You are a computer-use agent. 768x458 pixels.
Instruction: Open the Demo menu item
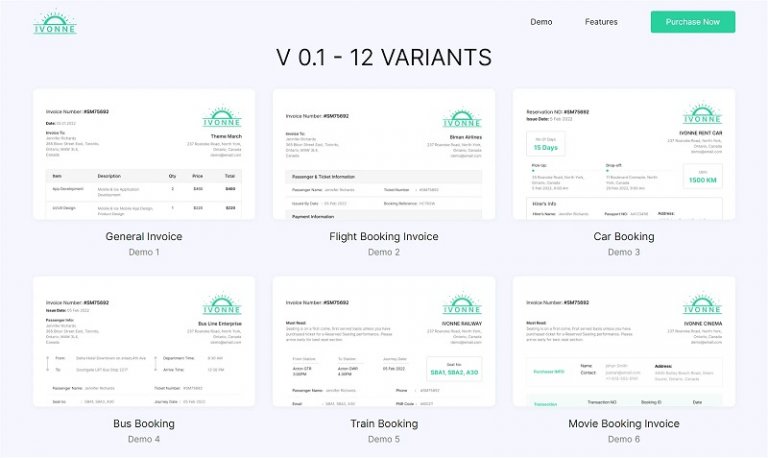tap(541, 22)
